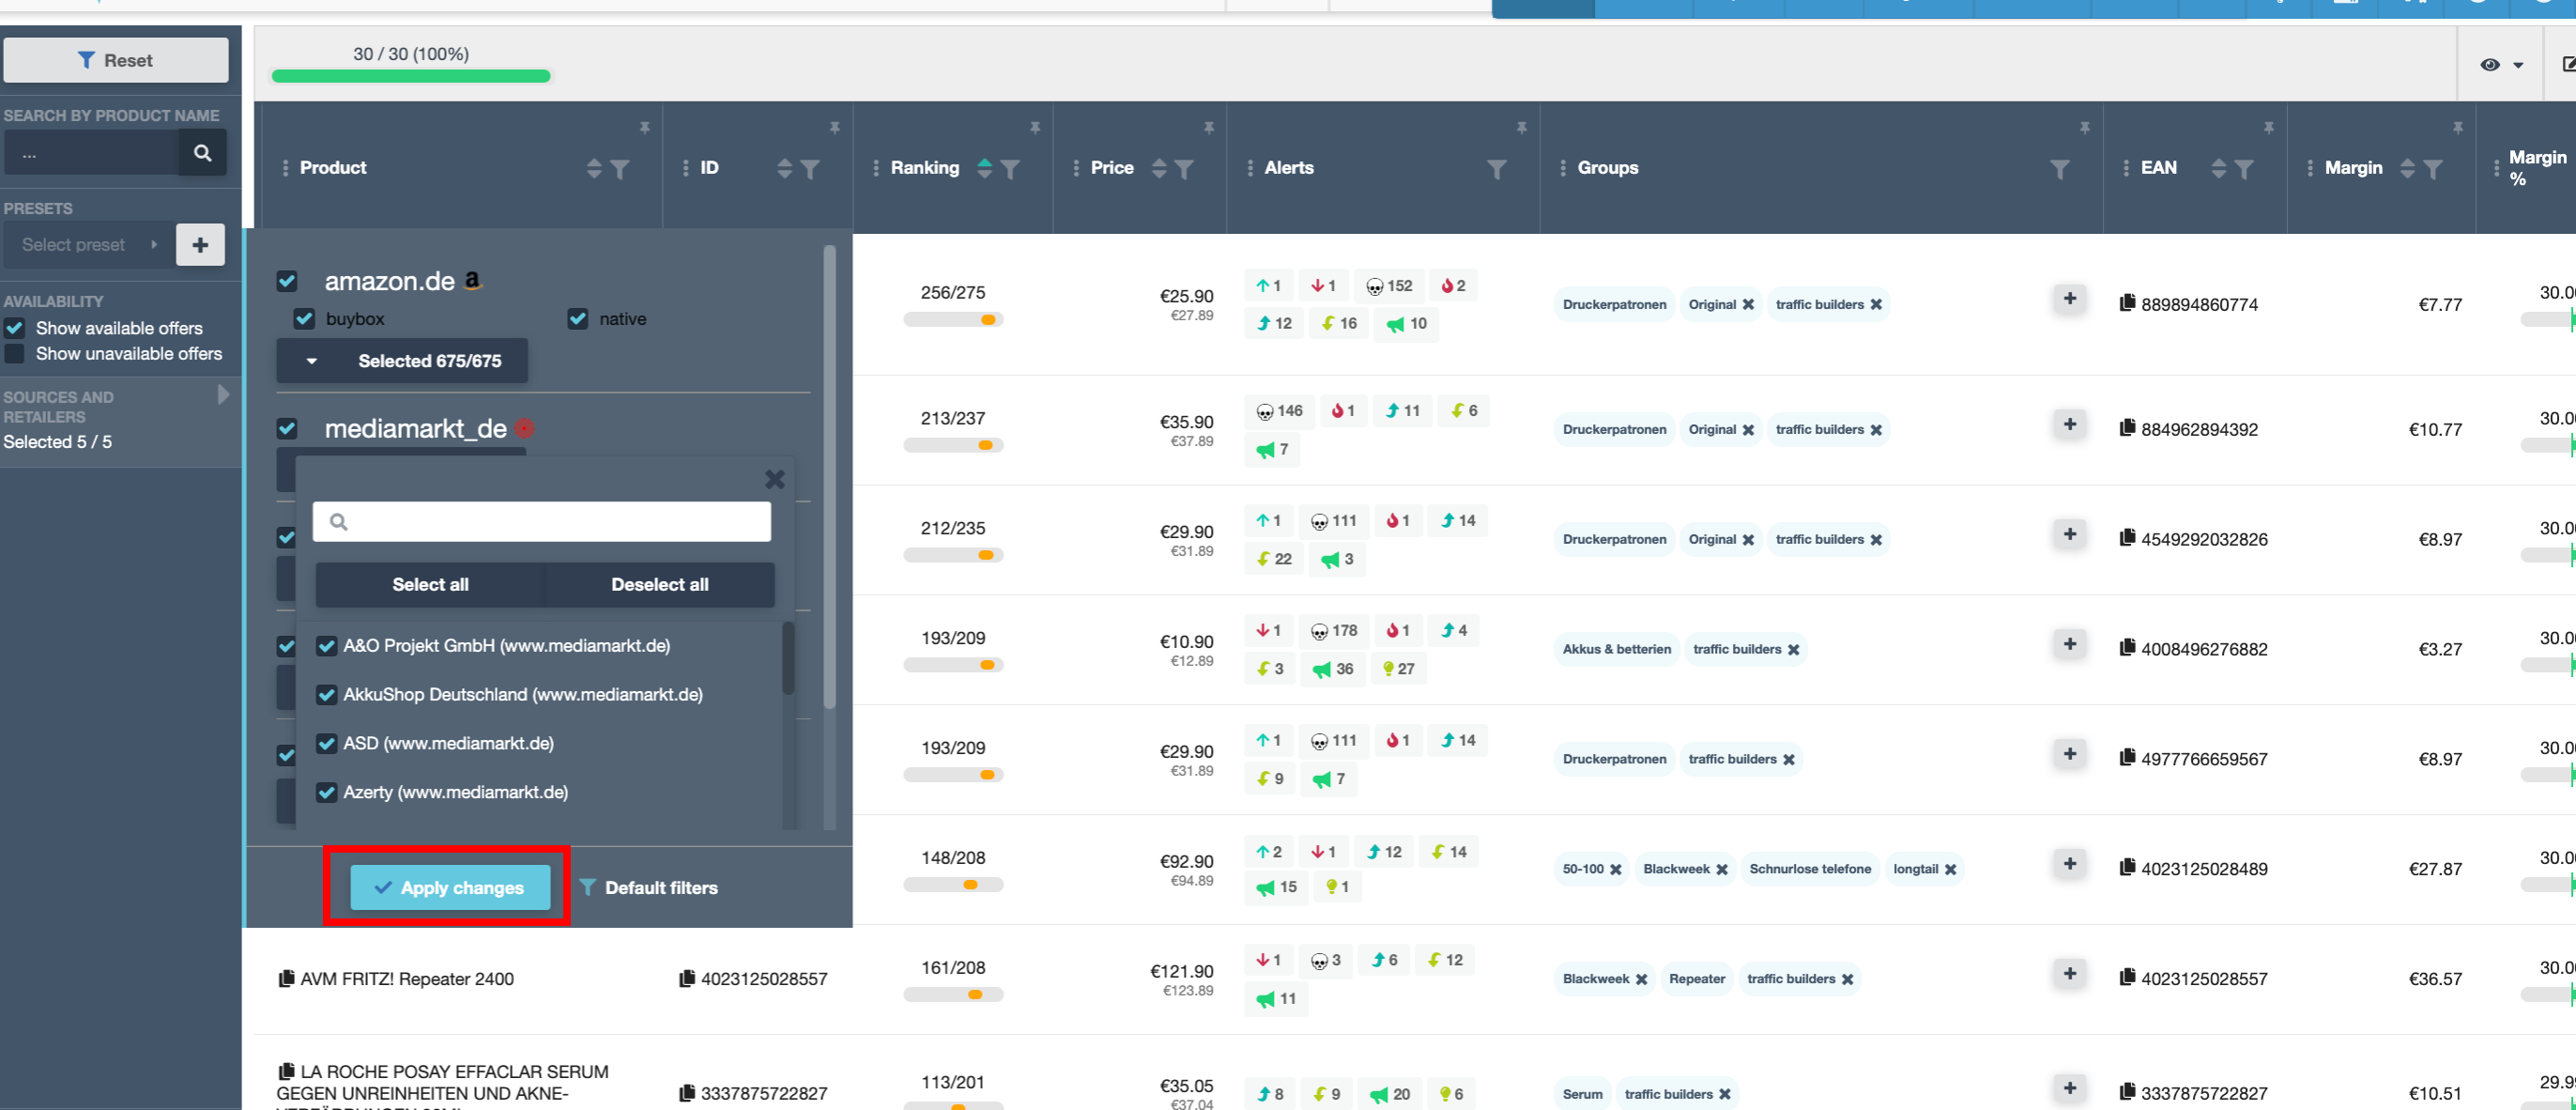Remove Blackweek tag from the 148/208 row
The width and height of the screenshot is (2576, 1110).
click(x=1722, y=869)
